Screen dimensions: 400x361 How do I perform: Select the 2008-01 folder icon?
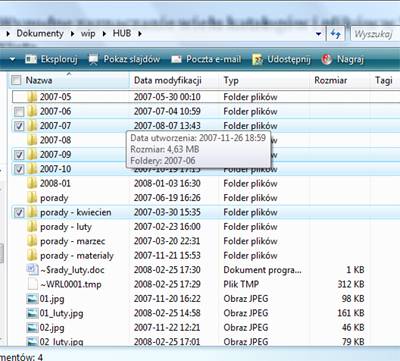click(32, 183)
